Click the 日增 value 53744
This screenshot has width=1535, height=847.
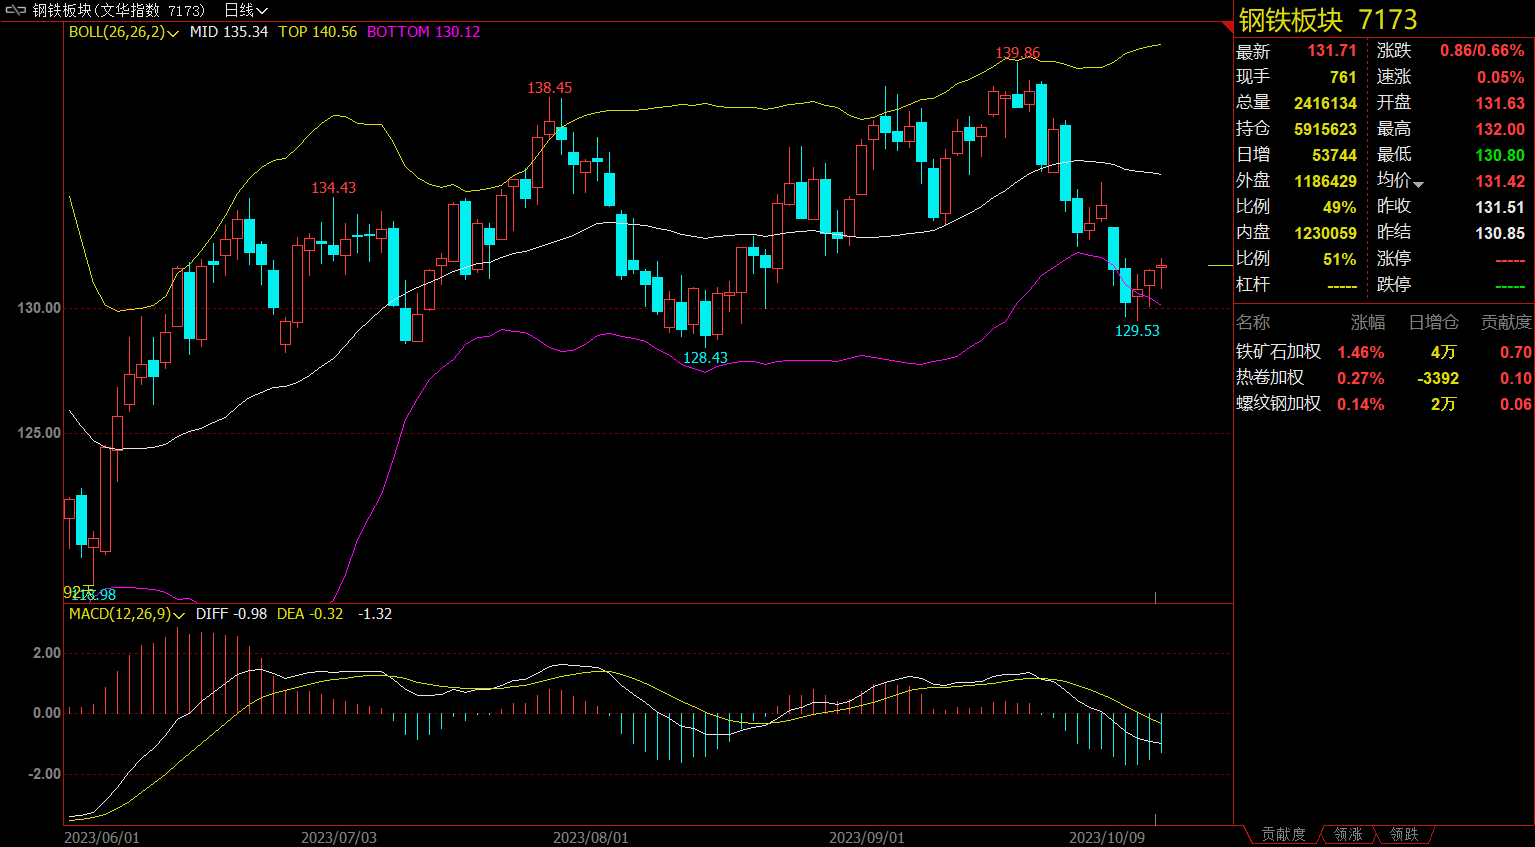1334,155
